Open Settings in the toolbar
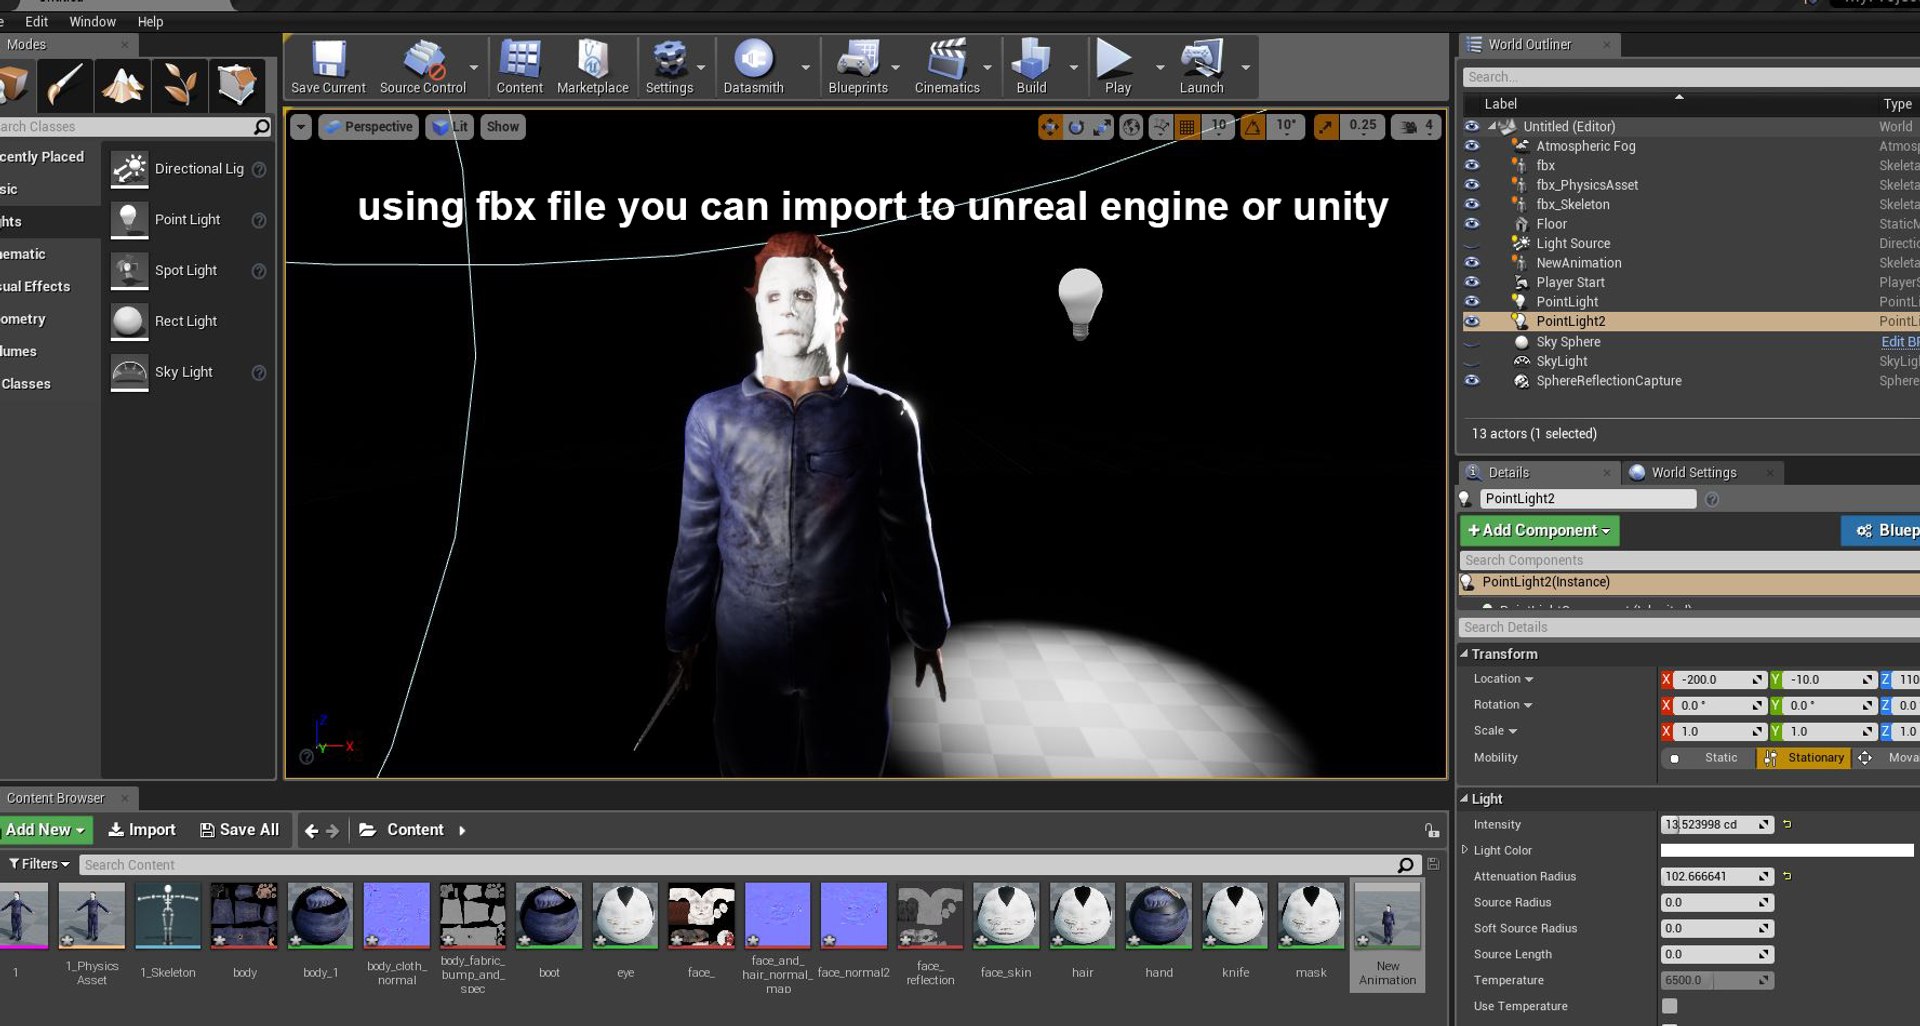 (669, 67)
